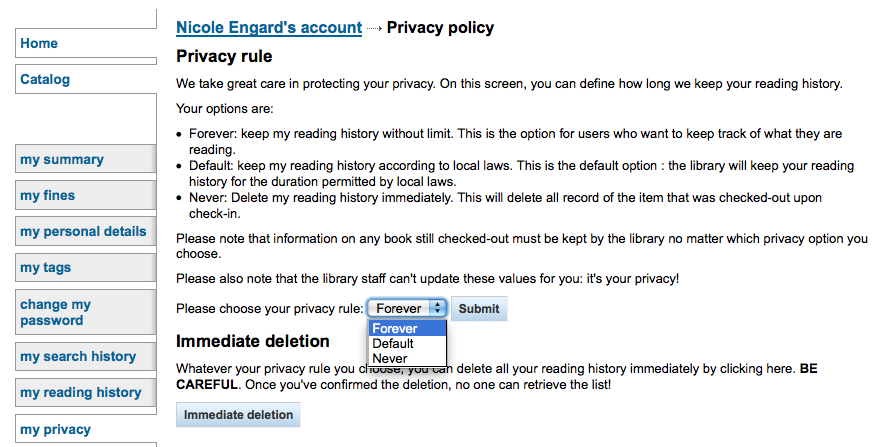Viewport: 873px width, 447px height.
Task: Click the 'Your options are:' text
Action: tap(225, 109)
